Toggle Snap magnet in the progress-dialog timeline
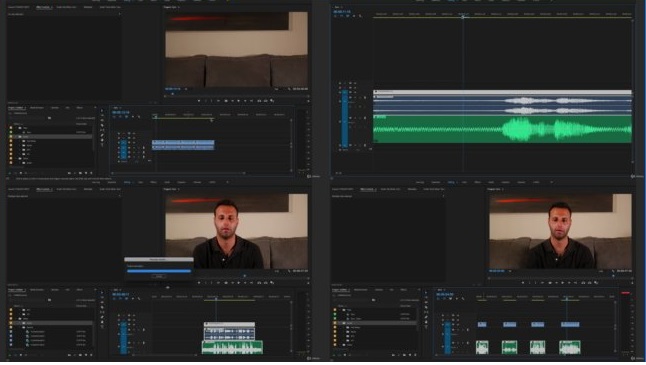Screen dimensions: 646x365 [120, 298]
